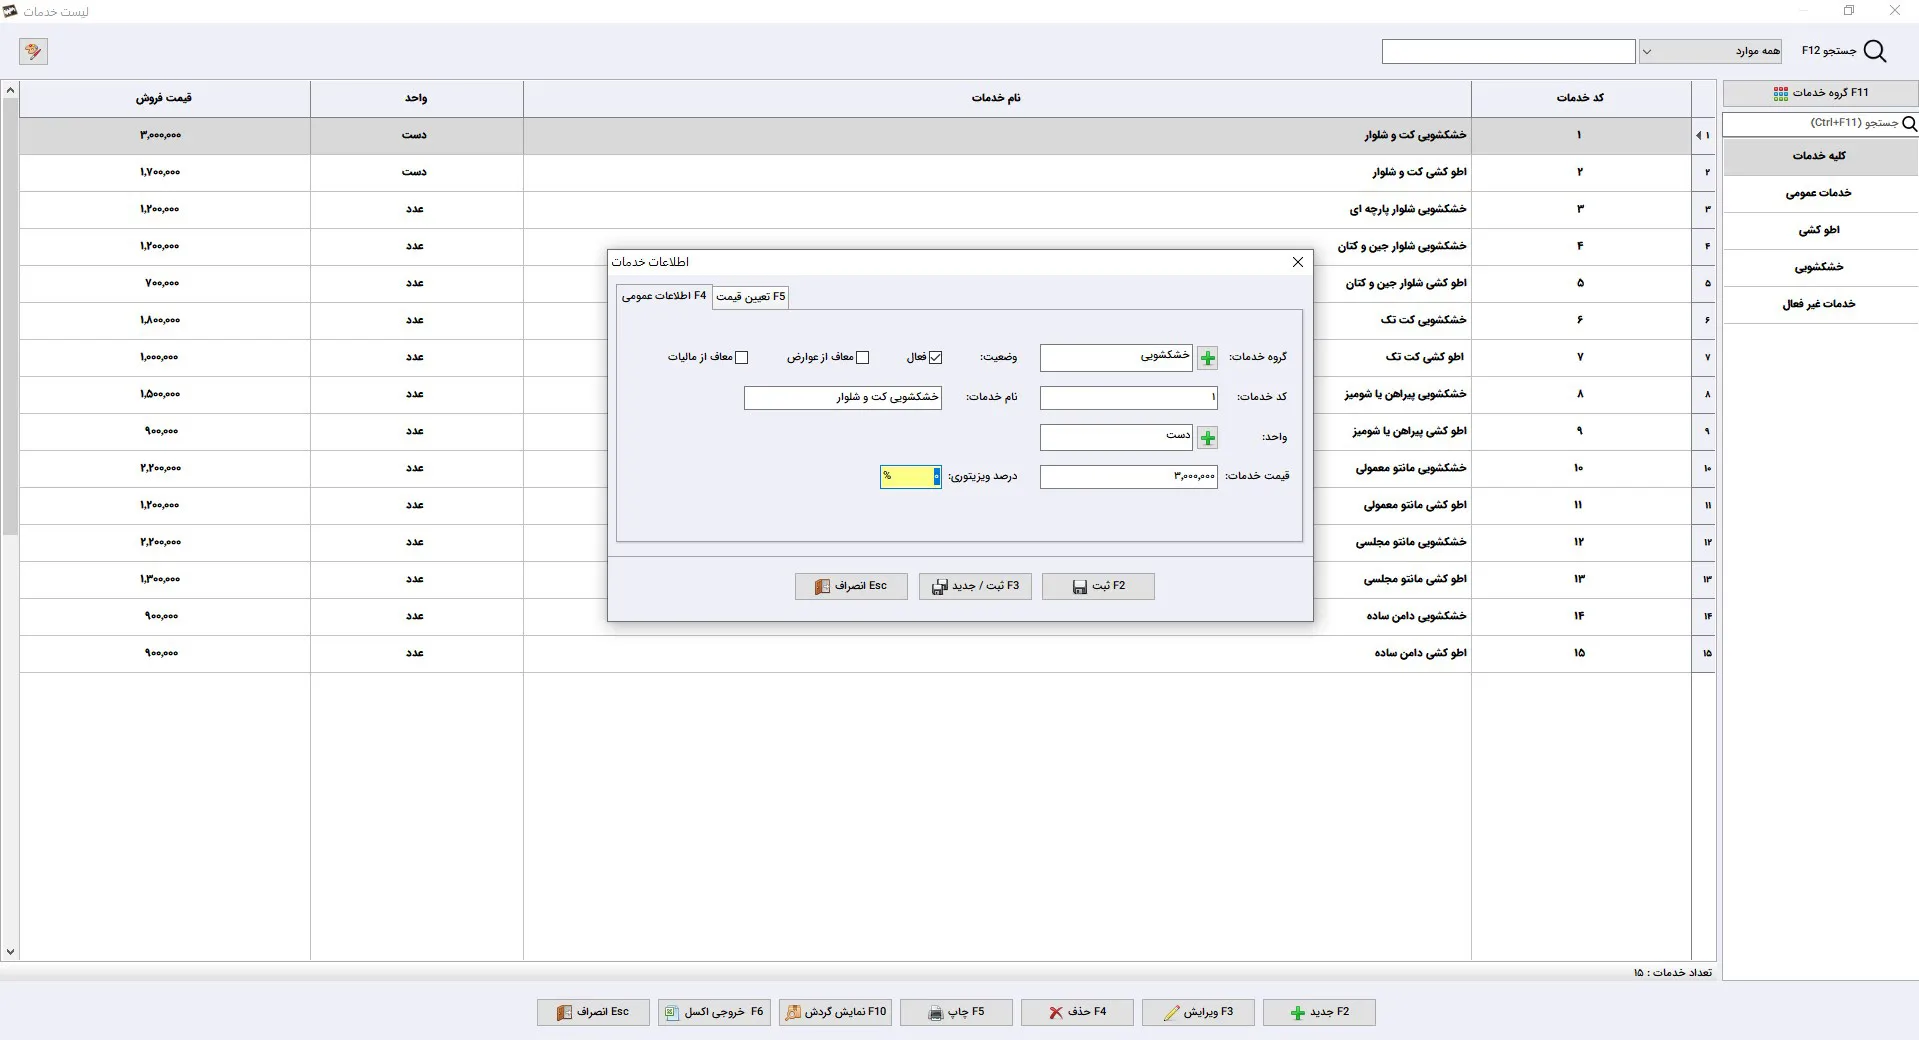This screenshot has width=1919, height=1040.
Task: Enable the معاف از مالیات checkbox
Action: pos(742,357)
